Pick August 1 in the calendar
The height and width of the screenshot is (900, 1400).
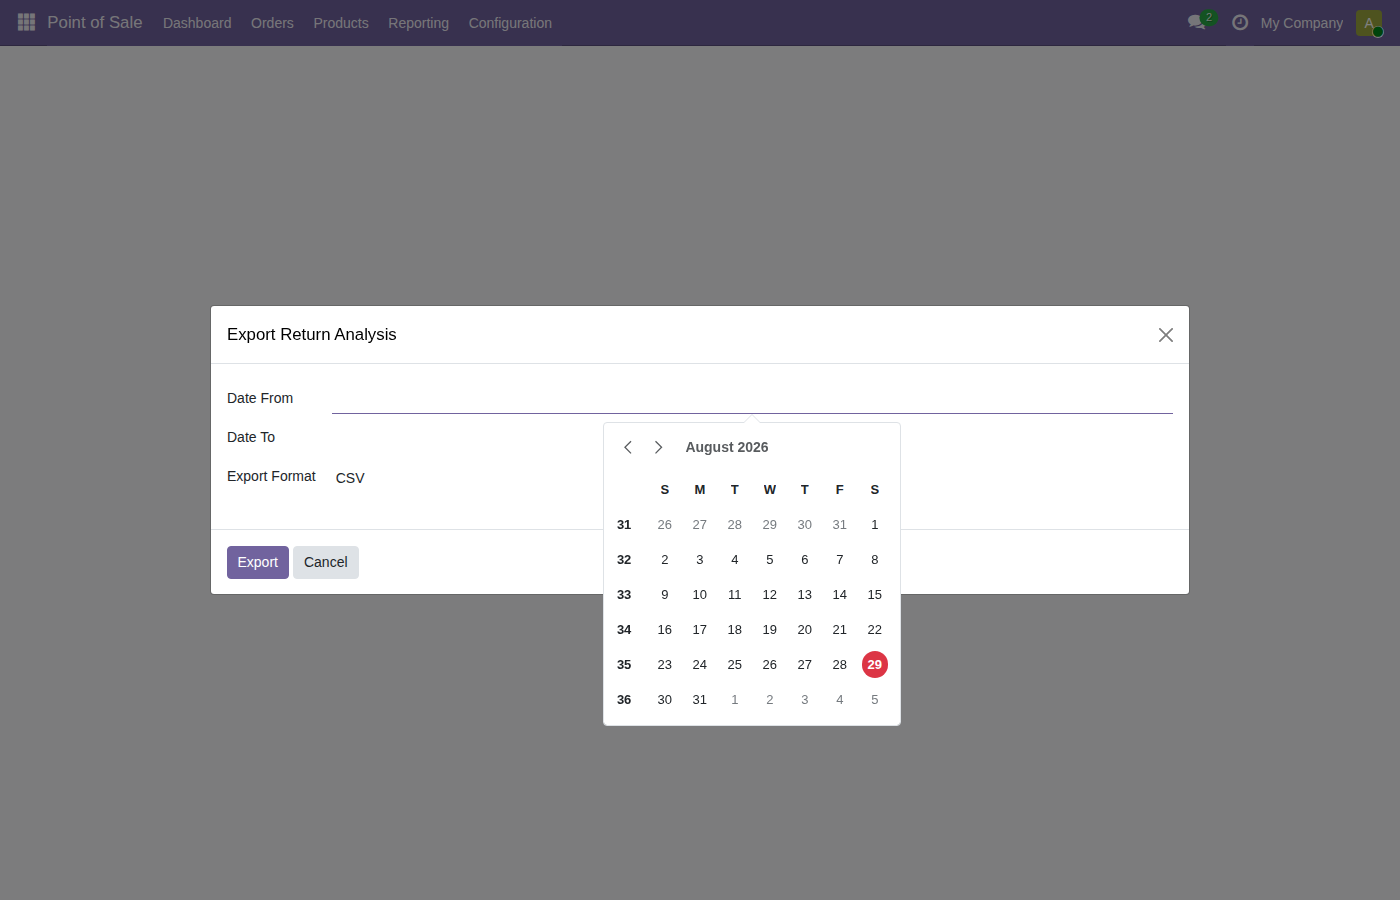click(x=875, y=525)
